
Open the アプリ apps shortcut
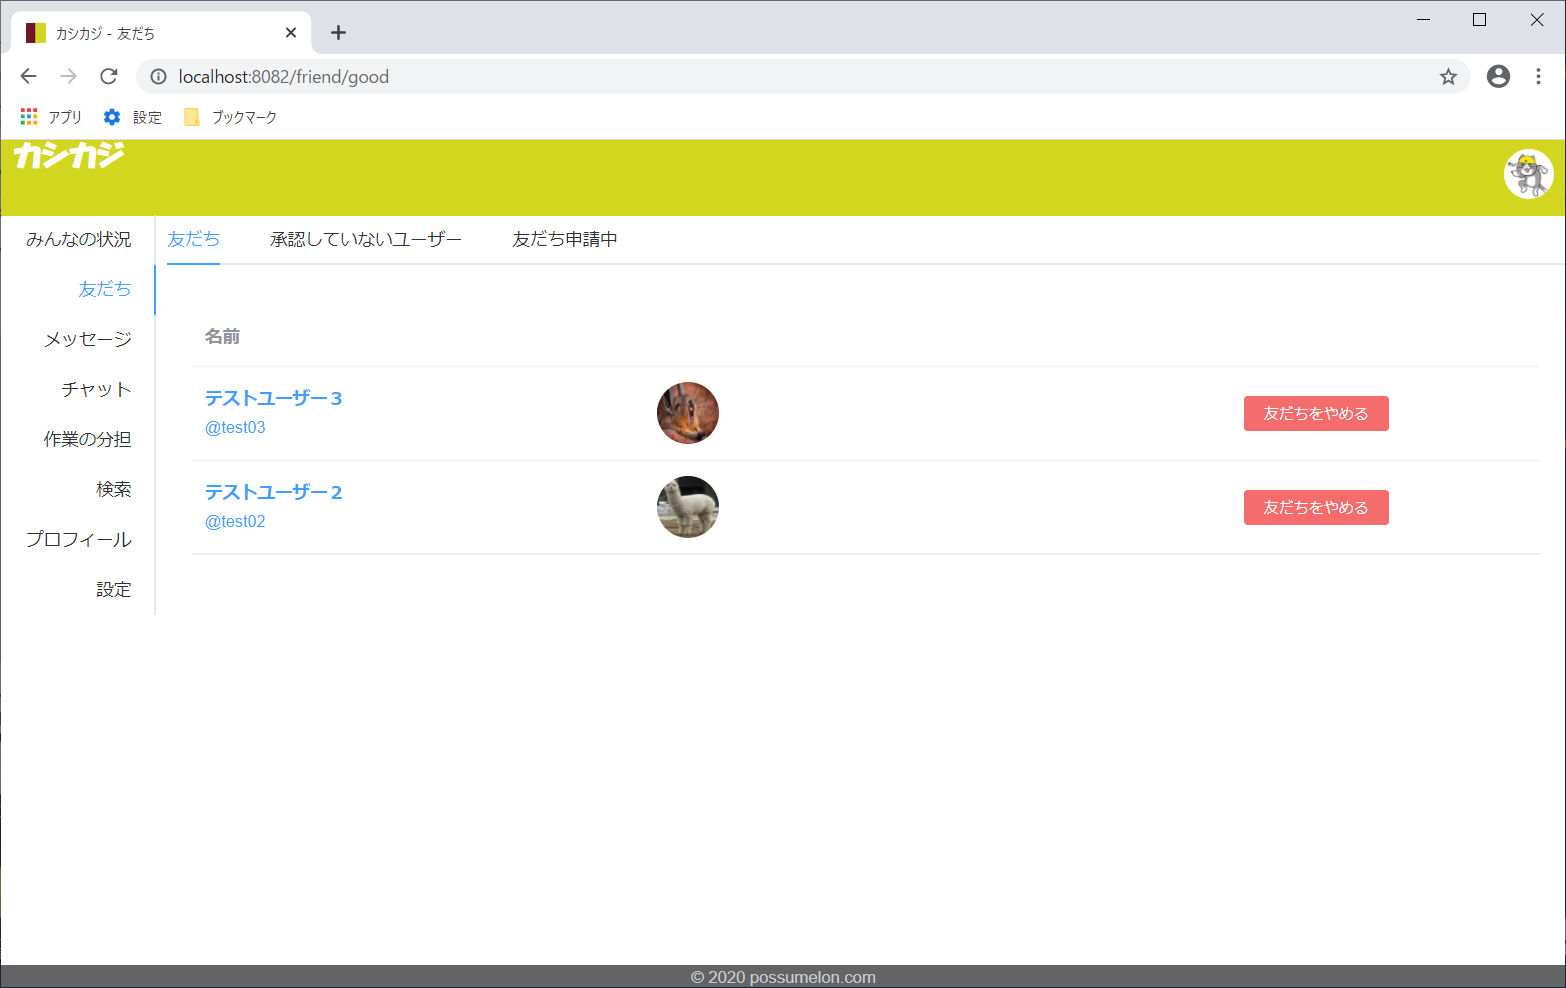point(51,117)
